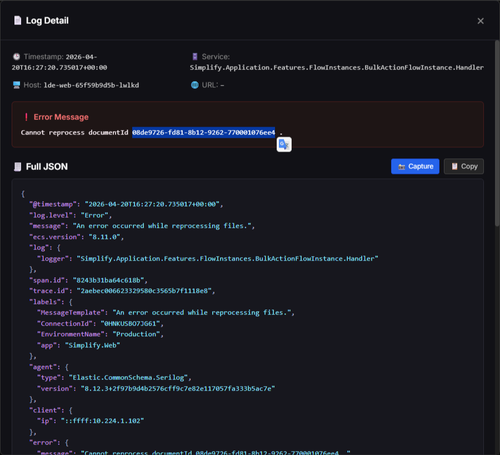Click the ConnectionId value in JSON
Screen dimensions: 500x455
coord(132,323)
